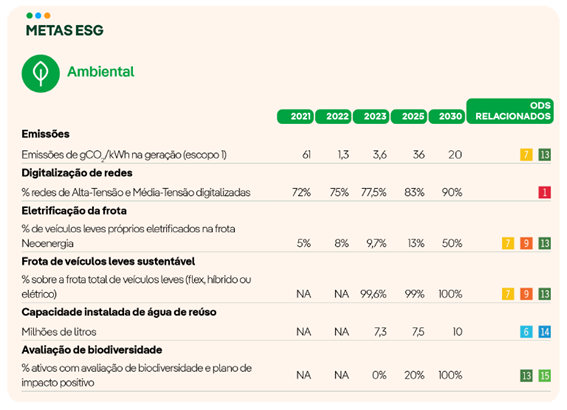Click ODS 7 icon in sustainable fleet row
Screen dimensions: 567x410
pyautogui.click(x=508, y=294)
